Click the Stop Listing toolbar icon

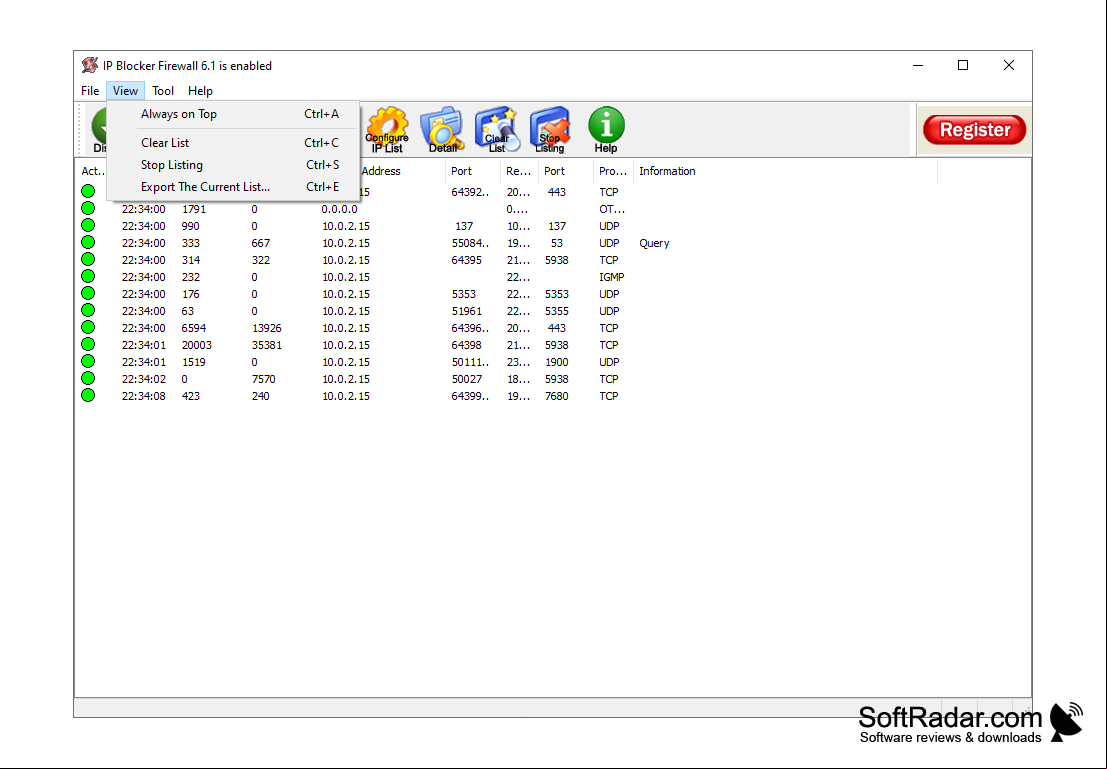pyautogui.click(x=550, y=130)
